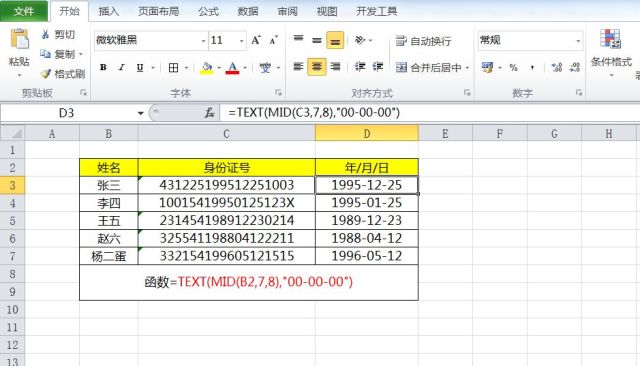This screenshot has width=640, height=366.
Task: Decrease font size with small A icon
Action: click(273, 40)
